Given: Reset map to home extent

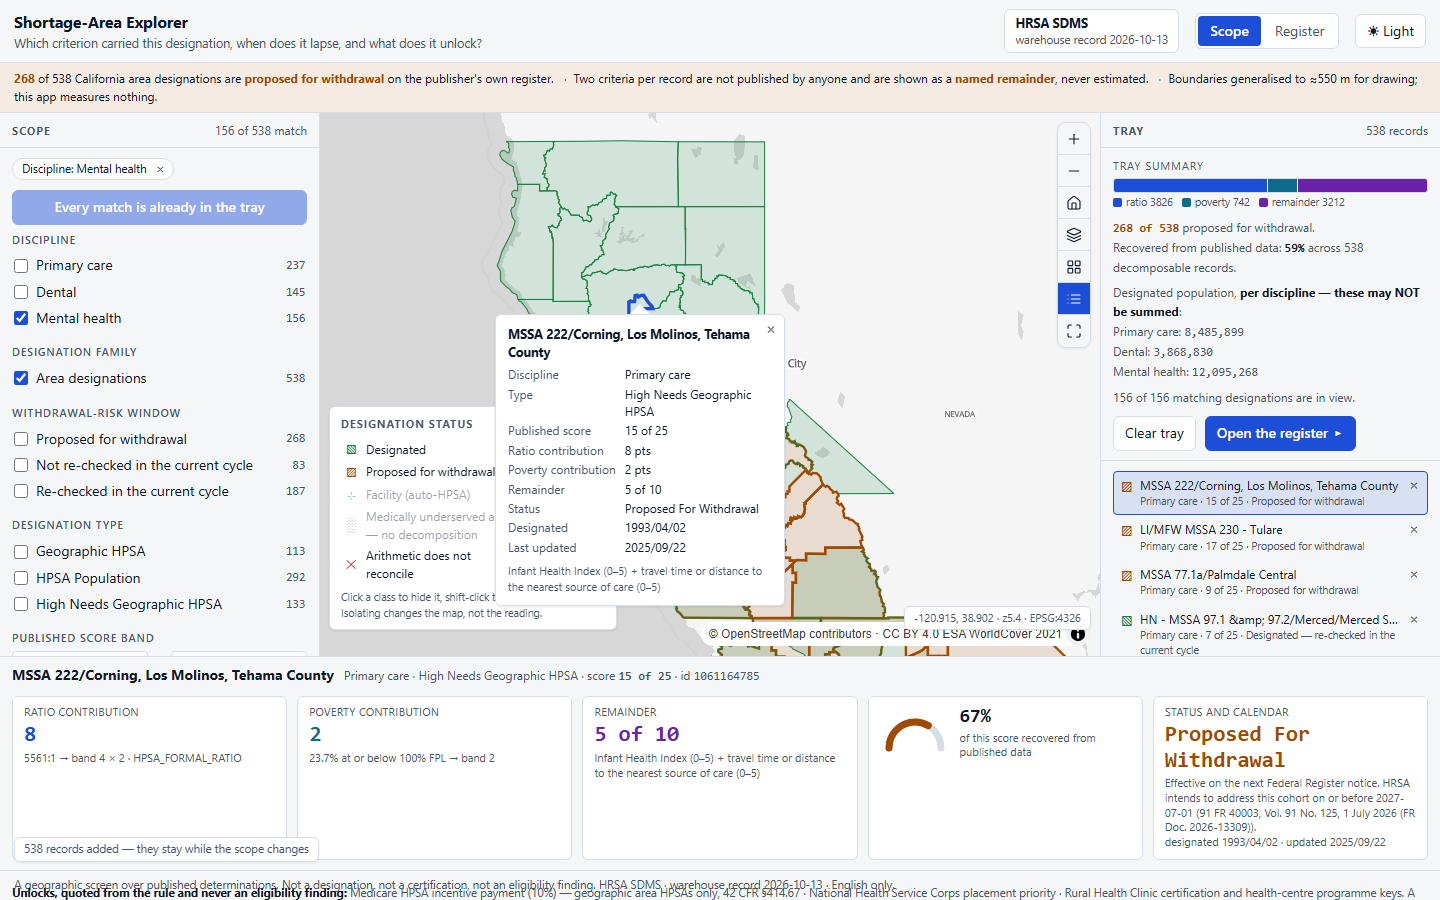Looking at the screenshot, I should tap(1073, 203).
